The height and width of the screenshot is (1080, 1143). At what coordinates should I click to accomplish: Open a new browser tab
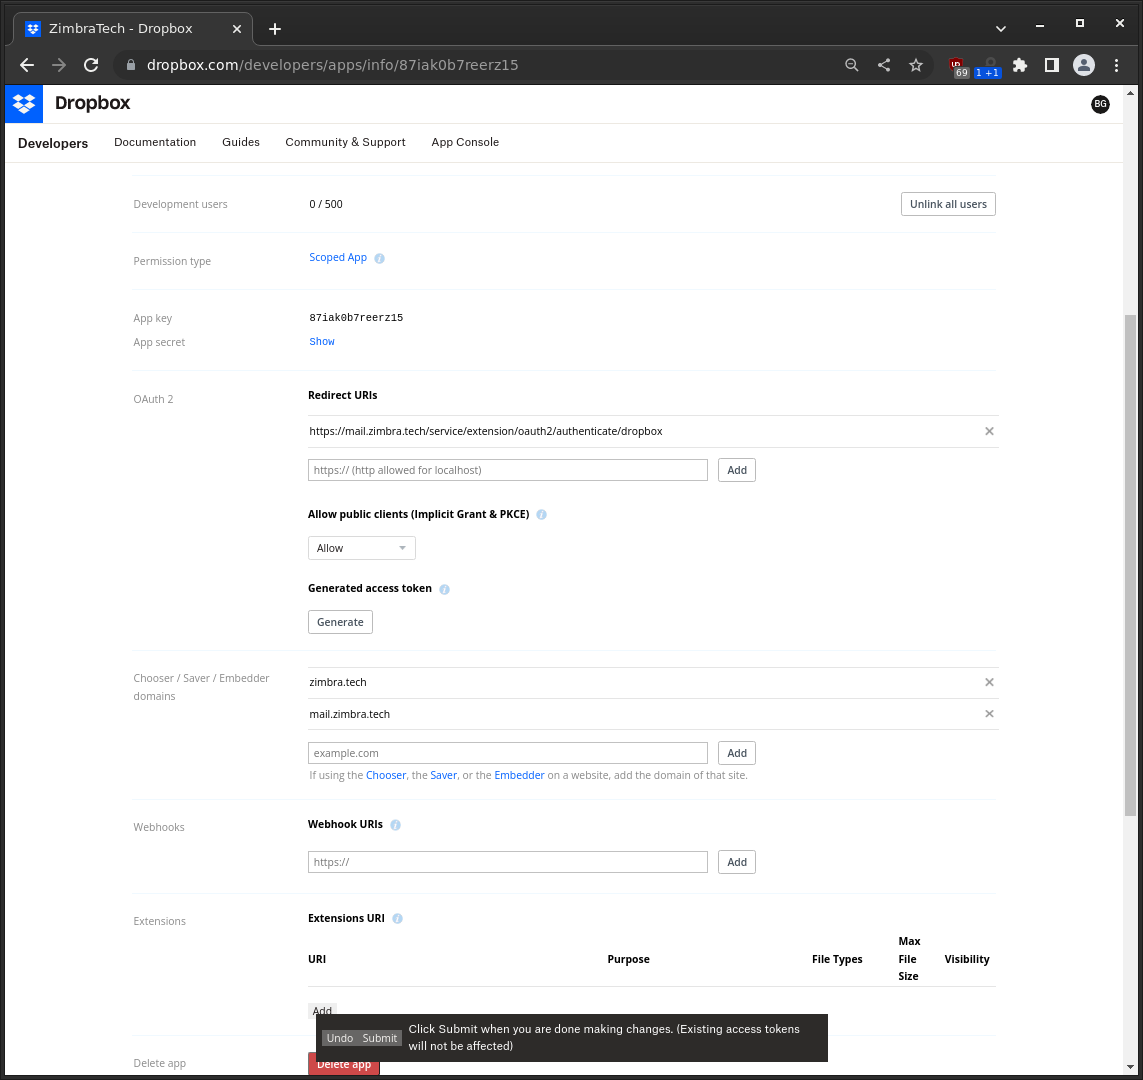(275, 29)
